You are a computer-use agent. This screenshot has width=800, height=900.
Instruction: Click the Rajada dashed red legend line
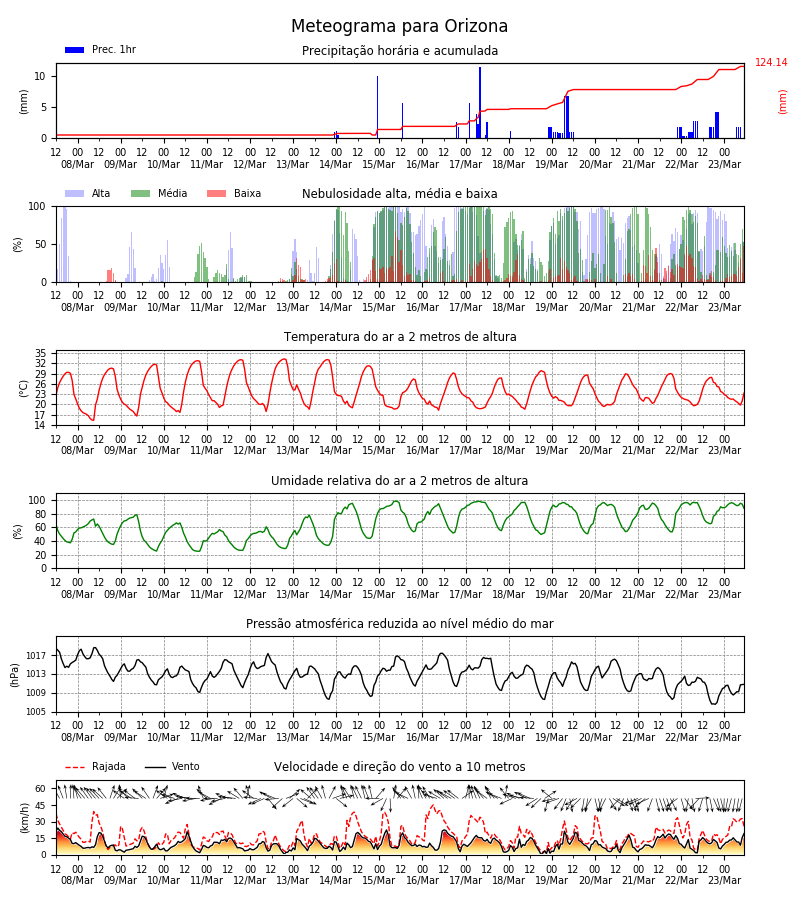point(75,767)
